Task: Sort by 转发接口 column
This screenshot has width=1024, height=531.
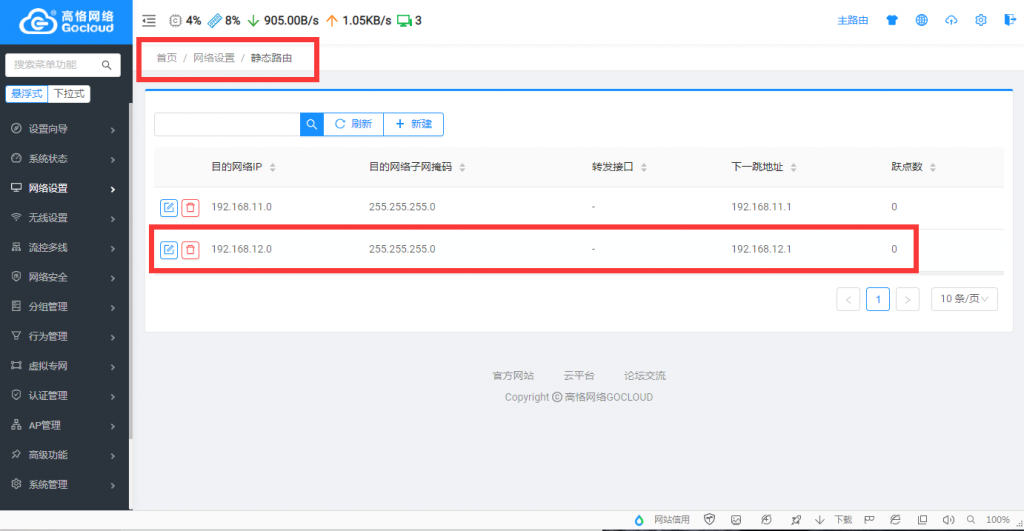Action: pyautogui.click(x=643, y=167)
